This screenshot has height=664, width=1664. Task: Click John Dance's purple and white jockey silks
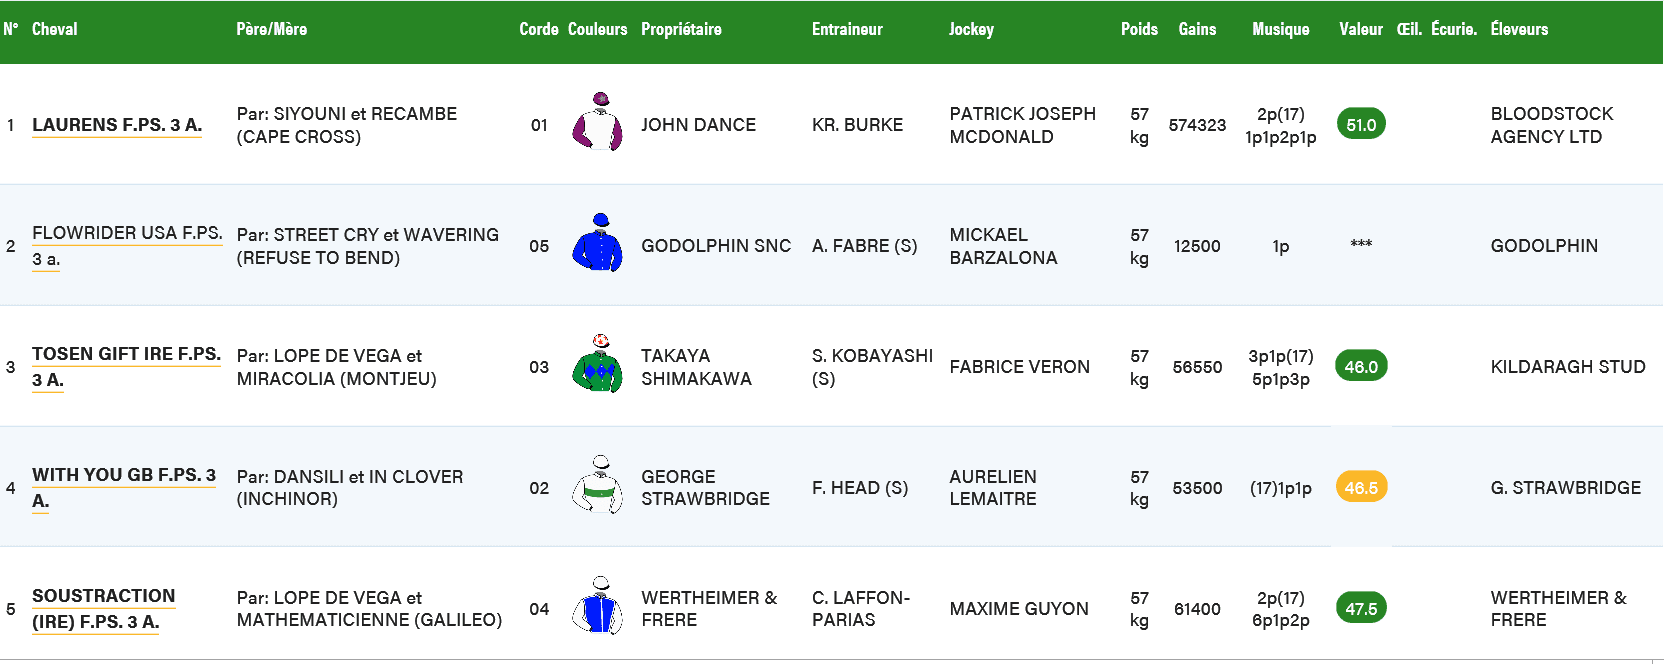597,122
